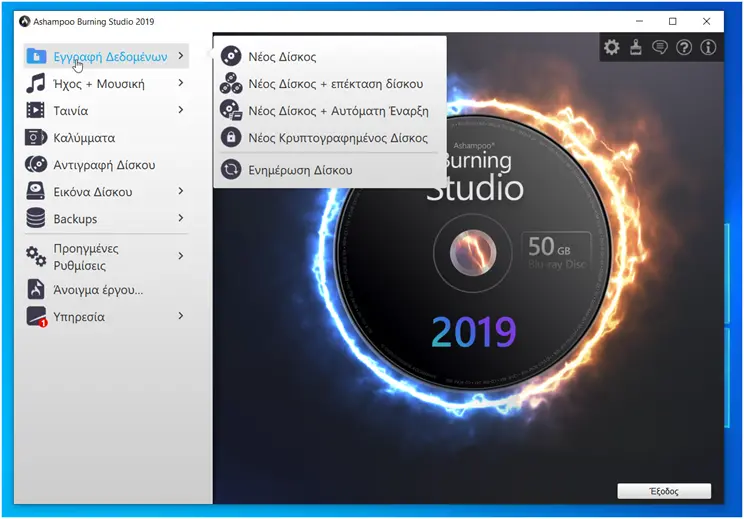Minimize the Burning Studio window

click(x=639, y=21)
